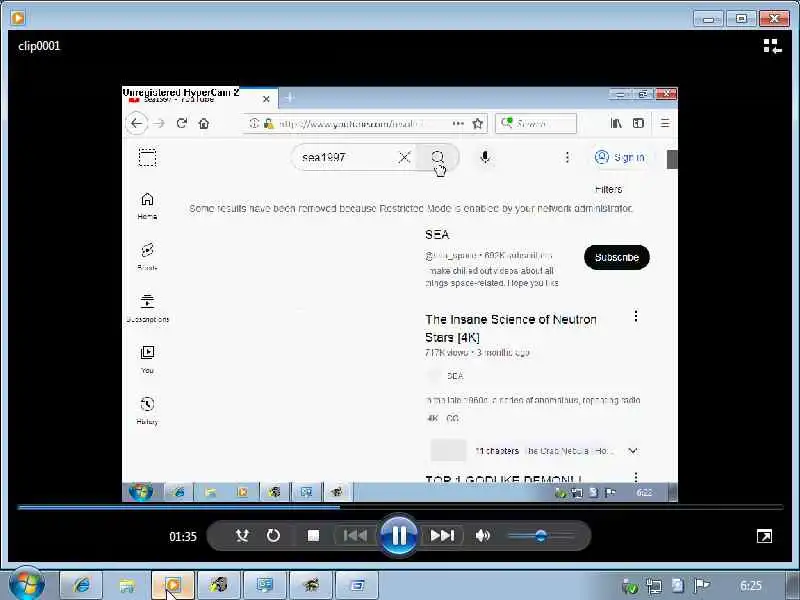Open Subscriptions in YouTube sidebar

(x=147, y=308)
